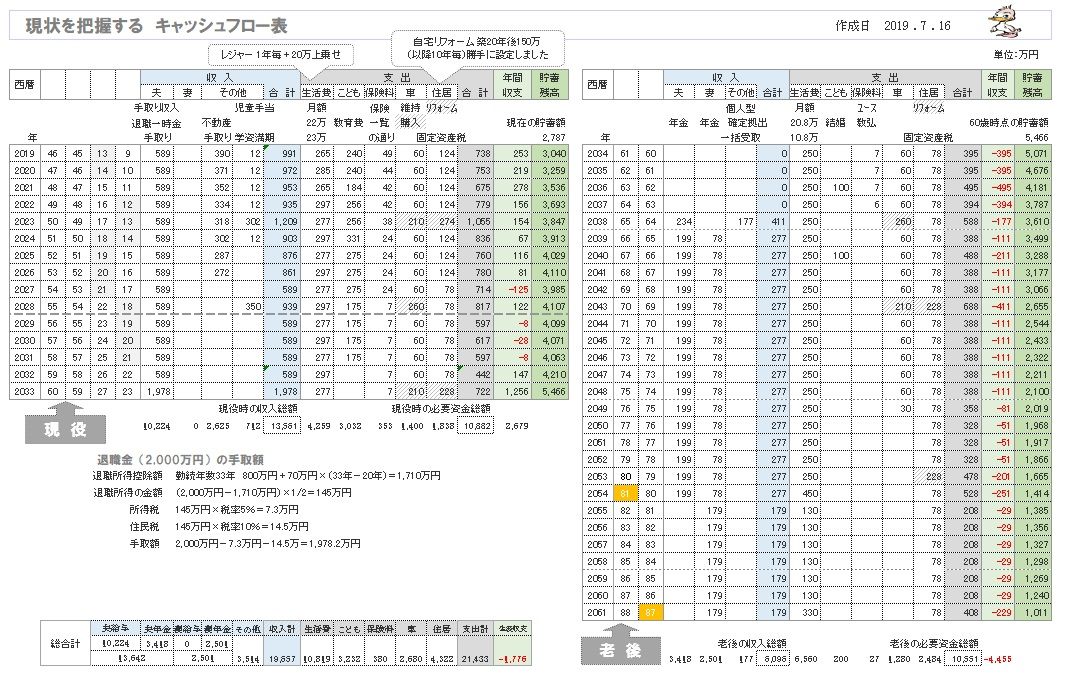The image size is (1067, 677).
Task: Select the year cell 2034
Action: click(x=597, y=154)
